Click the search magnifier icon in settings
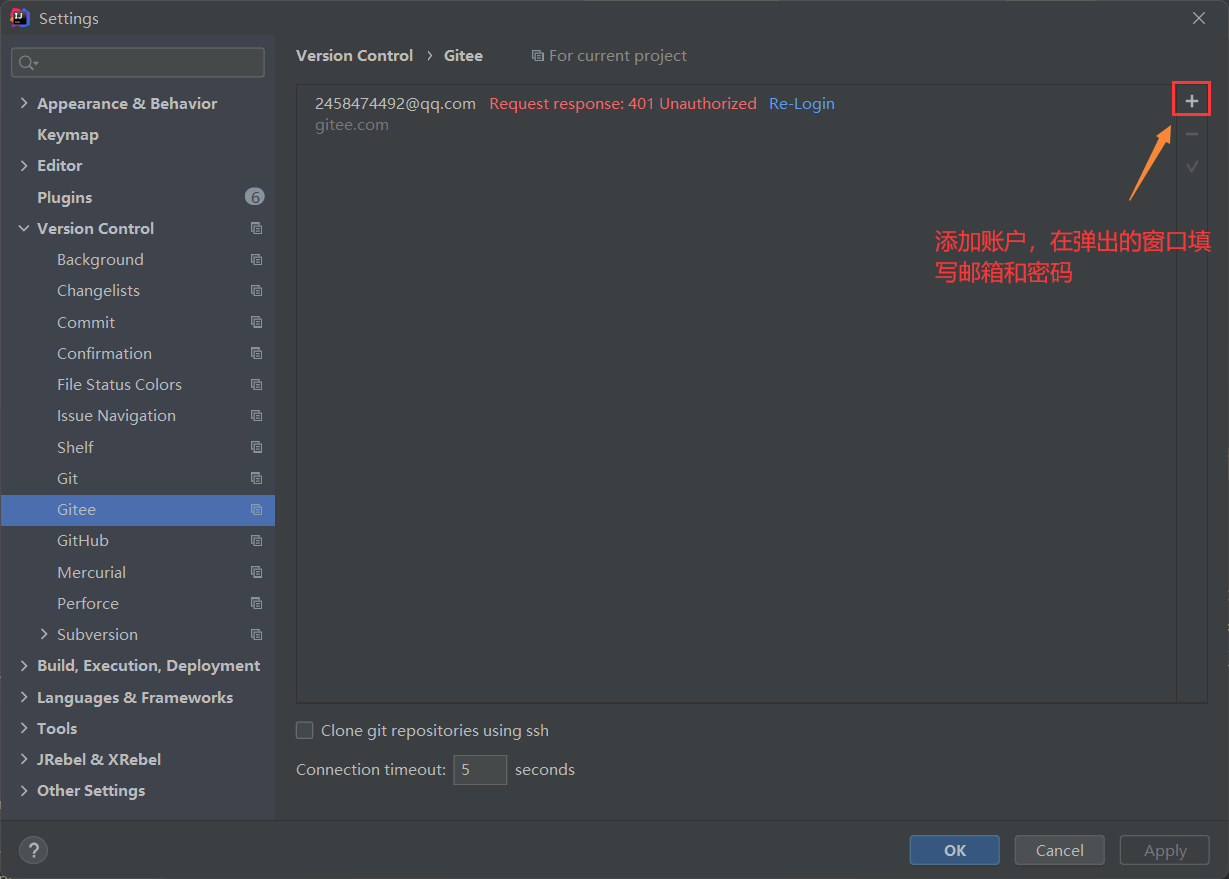The height and width of the screenshot is (879, 1229). pyautogui.click(x=27, y=63)
